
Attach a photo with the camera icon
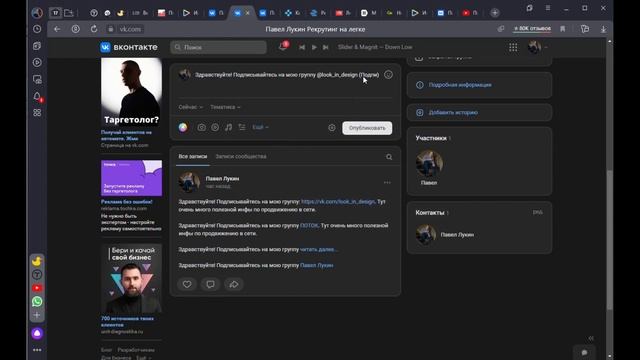(x=202, y=127)
